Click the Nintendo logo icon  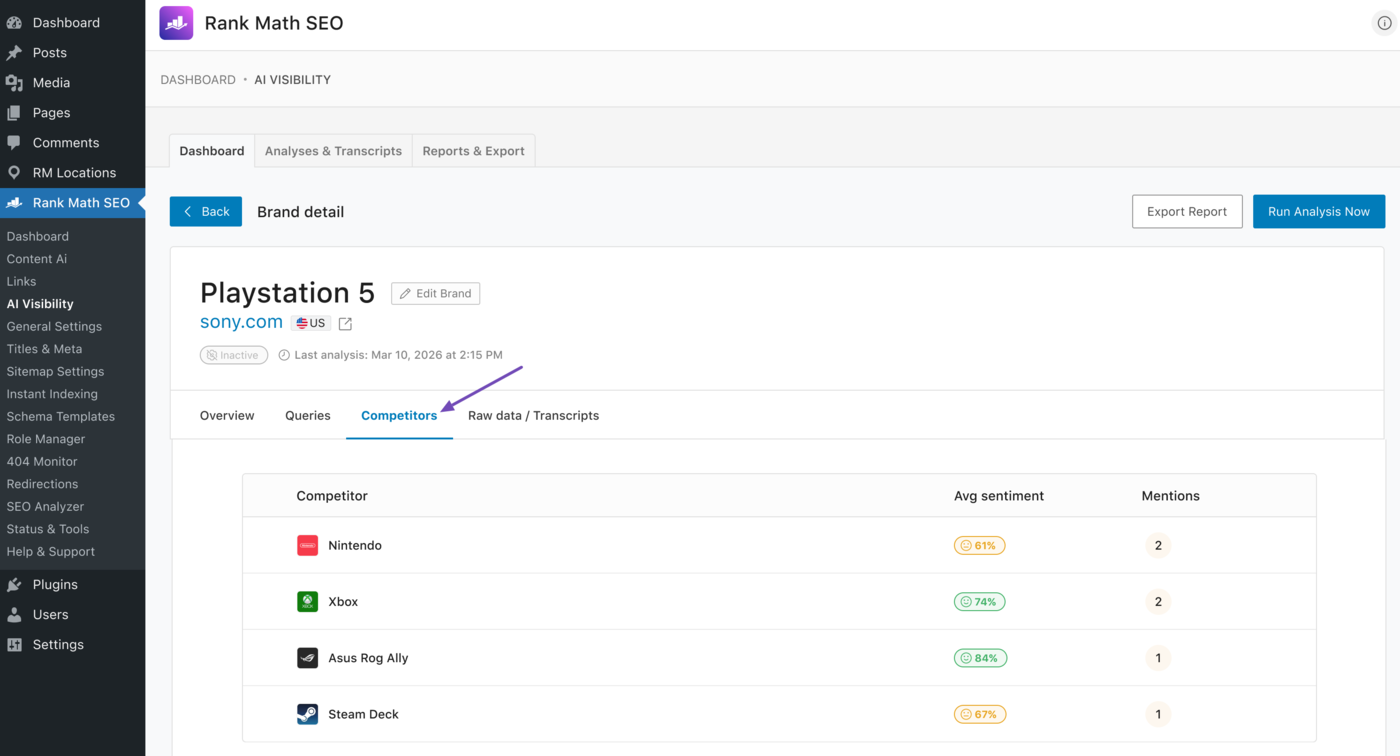tap(308, 545)
